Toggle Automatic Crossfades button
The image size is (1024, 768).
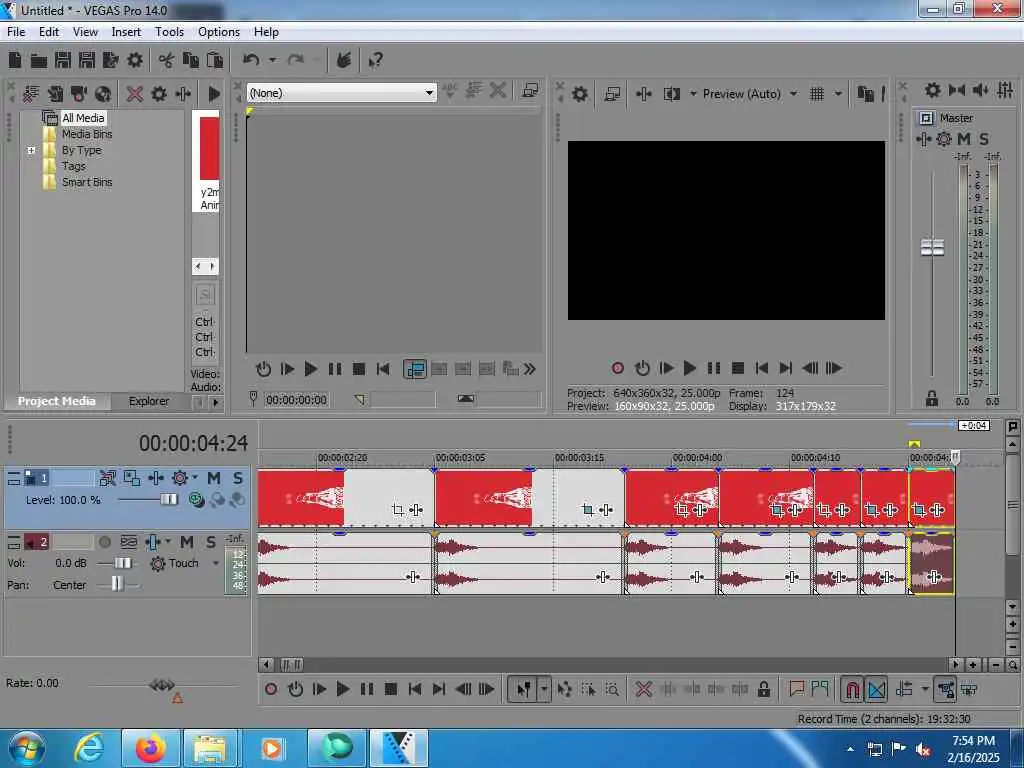876,689
